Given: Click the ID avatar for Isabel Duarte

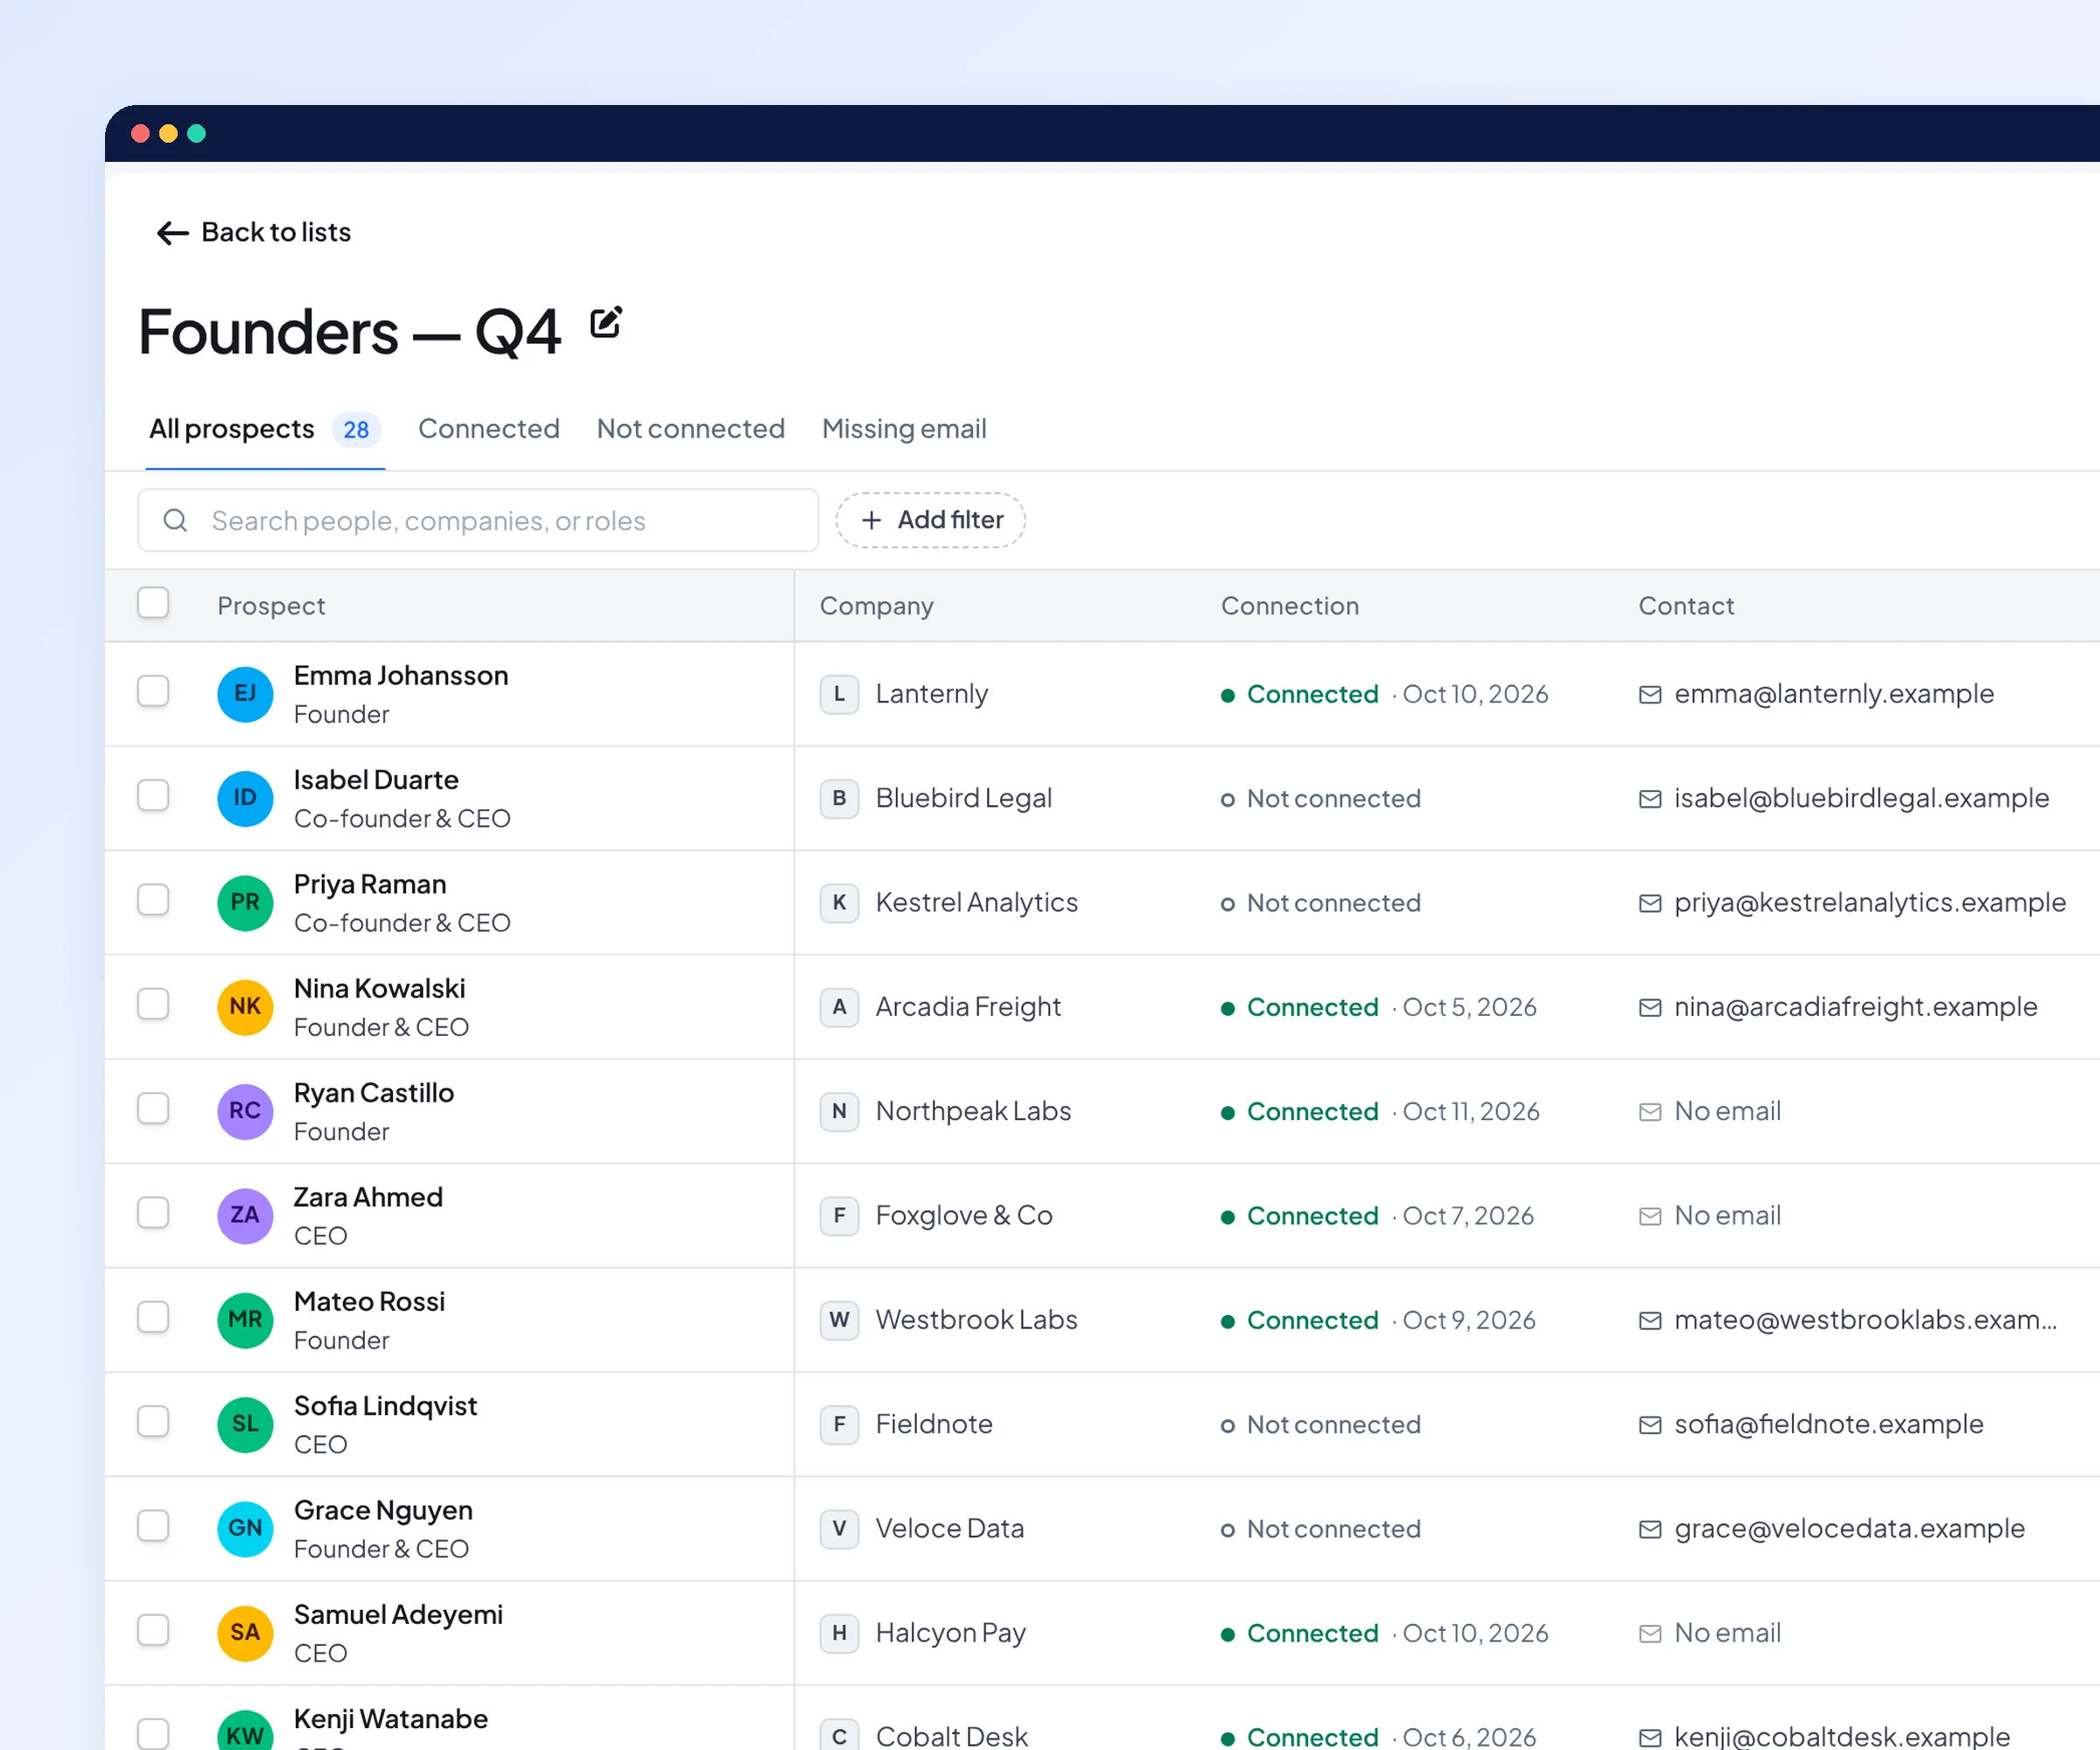Looking at the screenshot, I should [x=245, y=798].
